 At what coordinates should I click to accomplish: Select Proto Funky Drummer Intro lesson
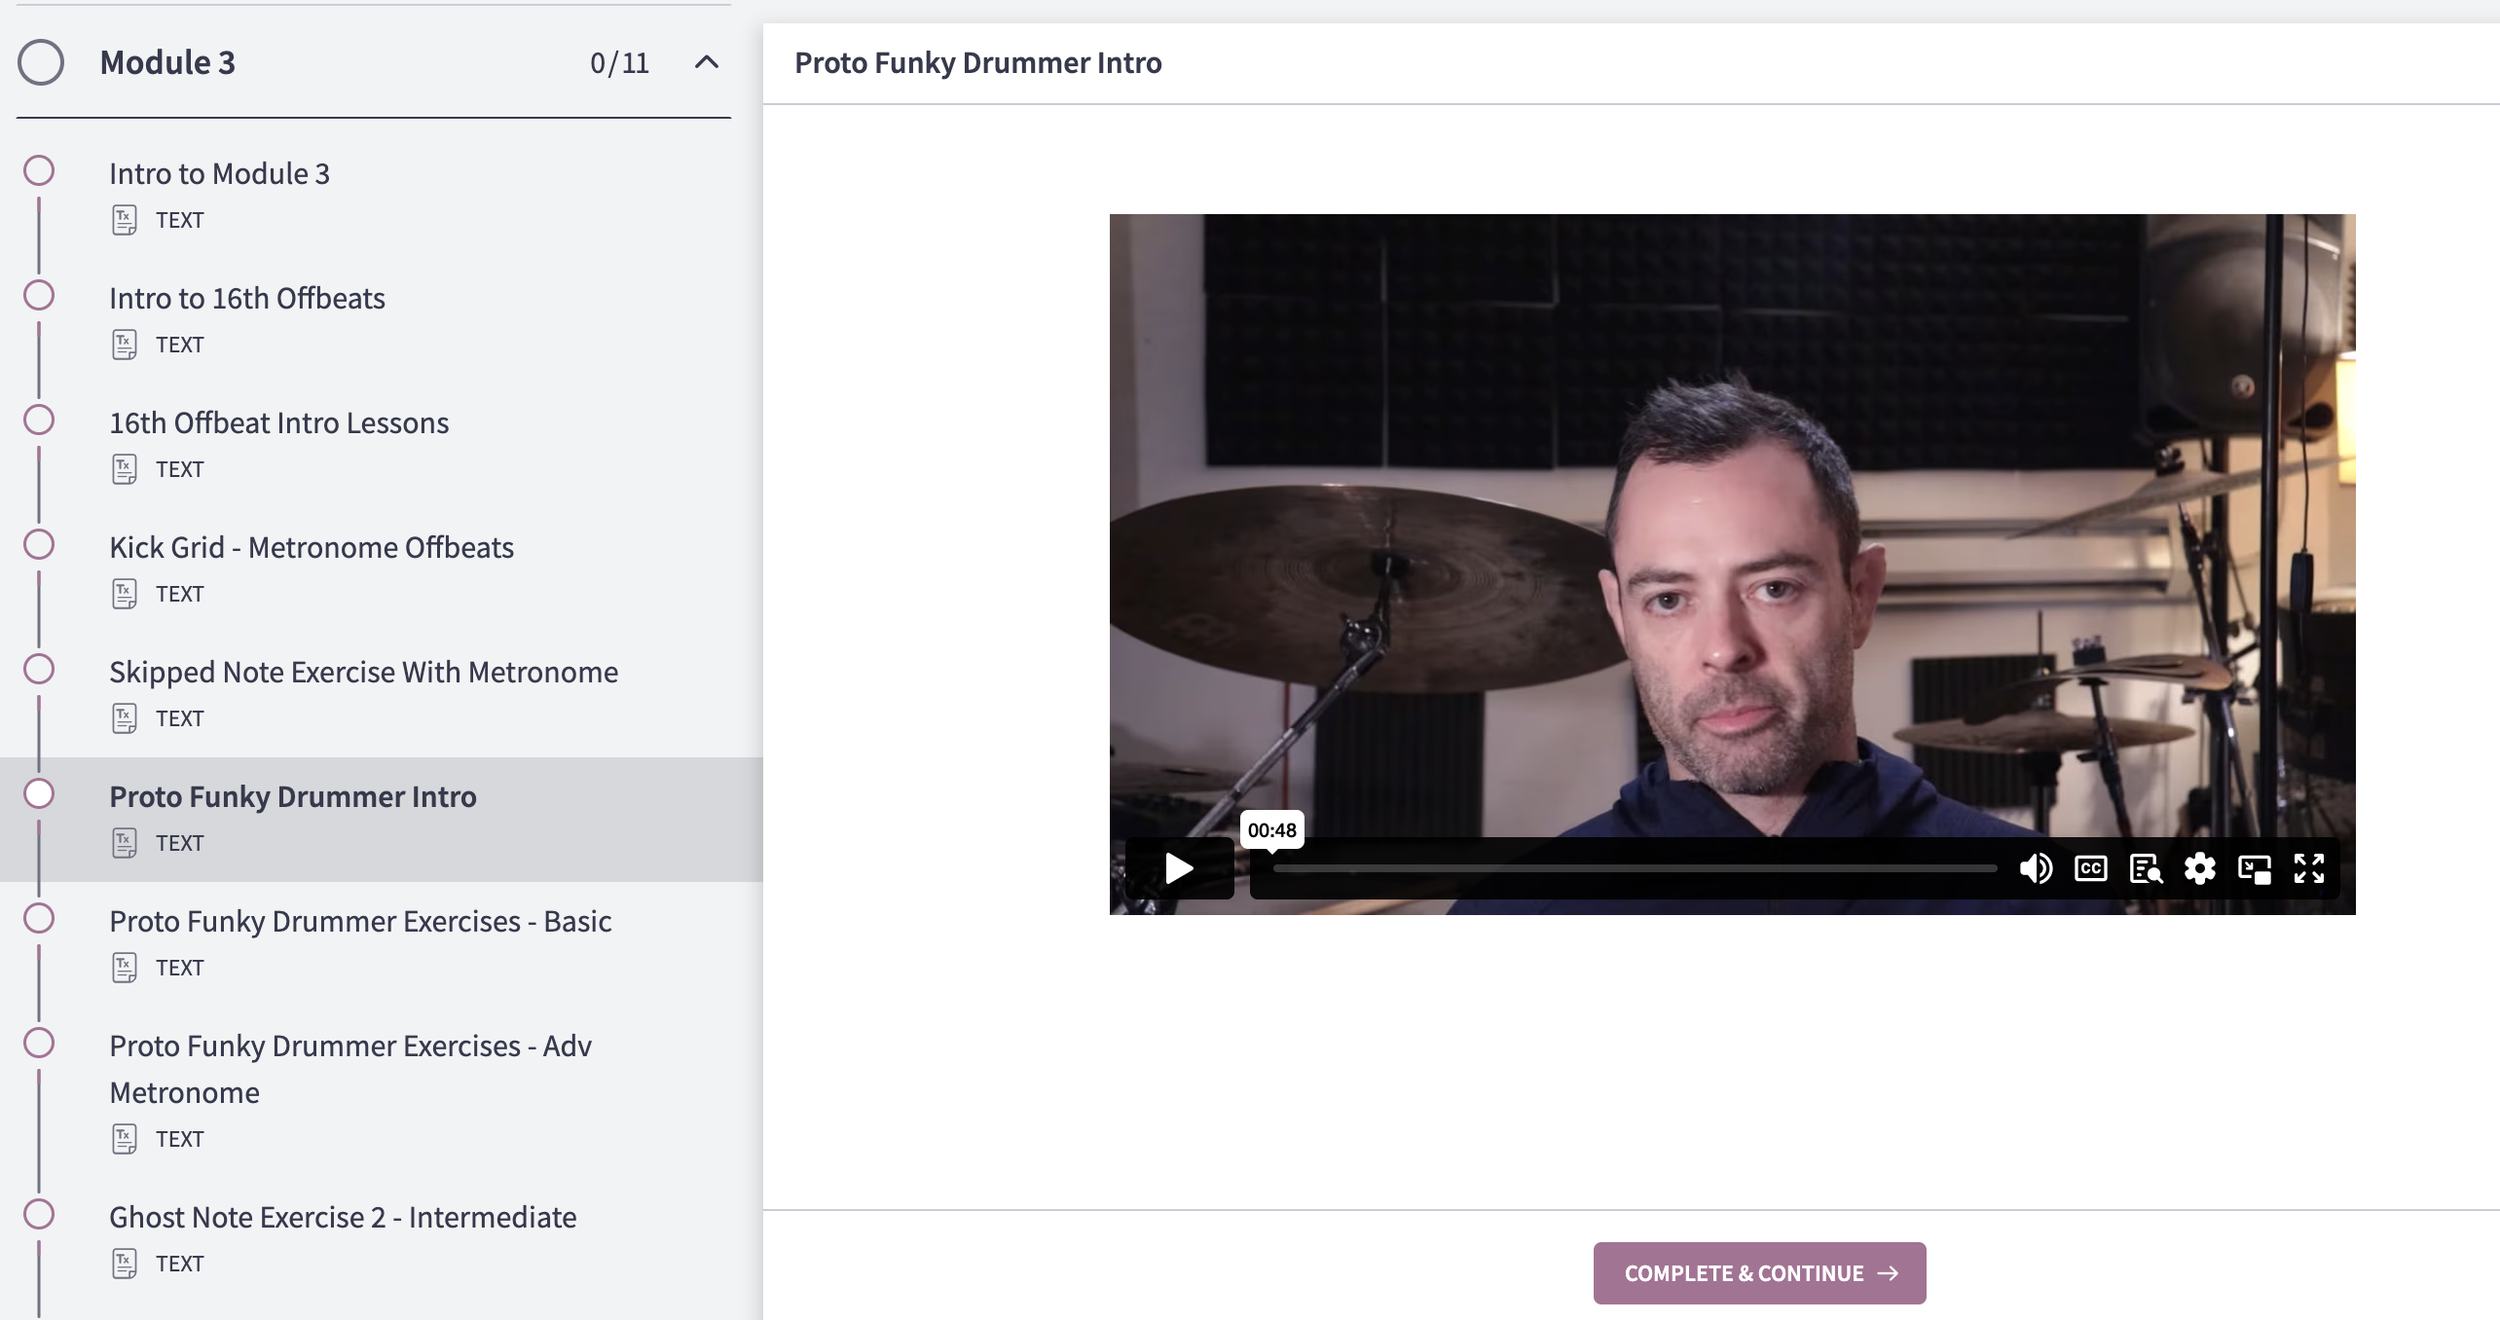tap(292, 797)
